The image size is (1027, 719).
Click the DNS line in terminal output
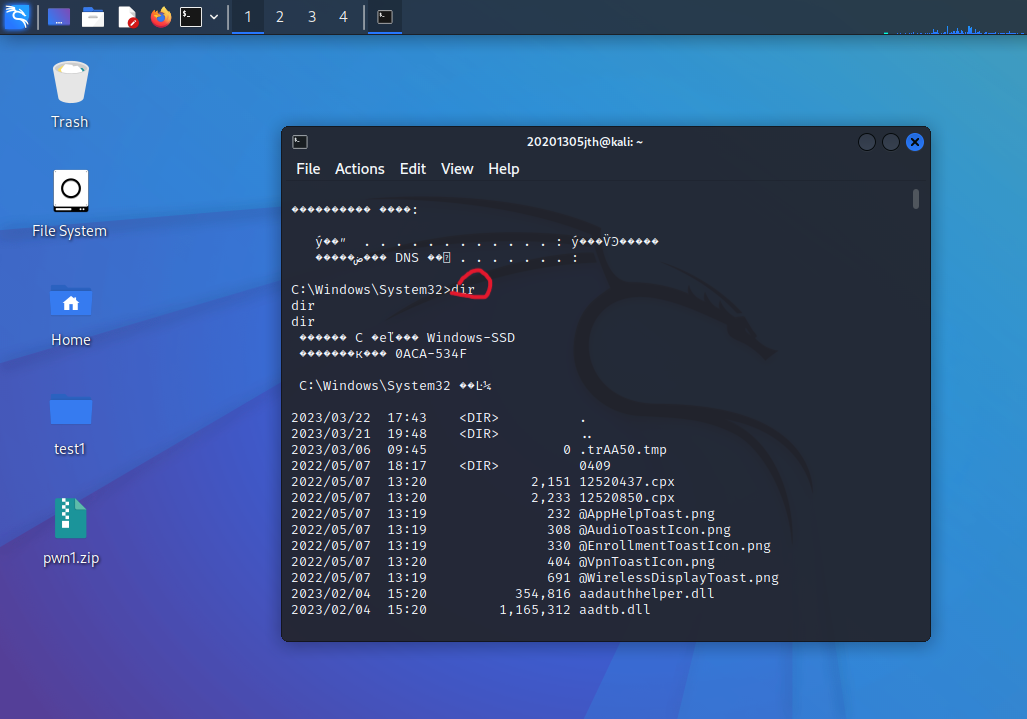pos(446,258)
